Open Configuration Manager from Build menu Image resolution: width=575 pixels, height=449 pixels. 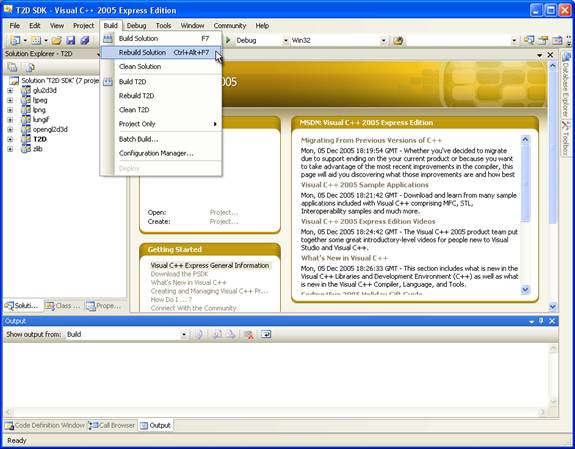[x=161, y=153]
